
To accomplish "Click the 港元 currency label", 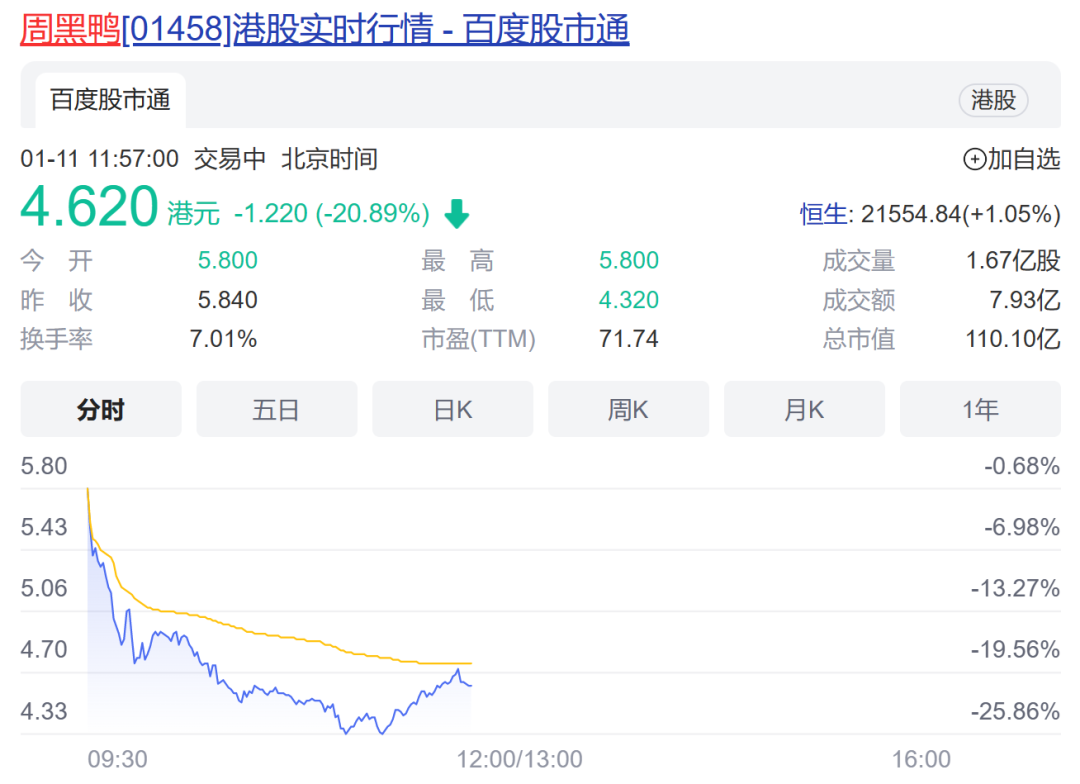I will (x=194, y=214).
